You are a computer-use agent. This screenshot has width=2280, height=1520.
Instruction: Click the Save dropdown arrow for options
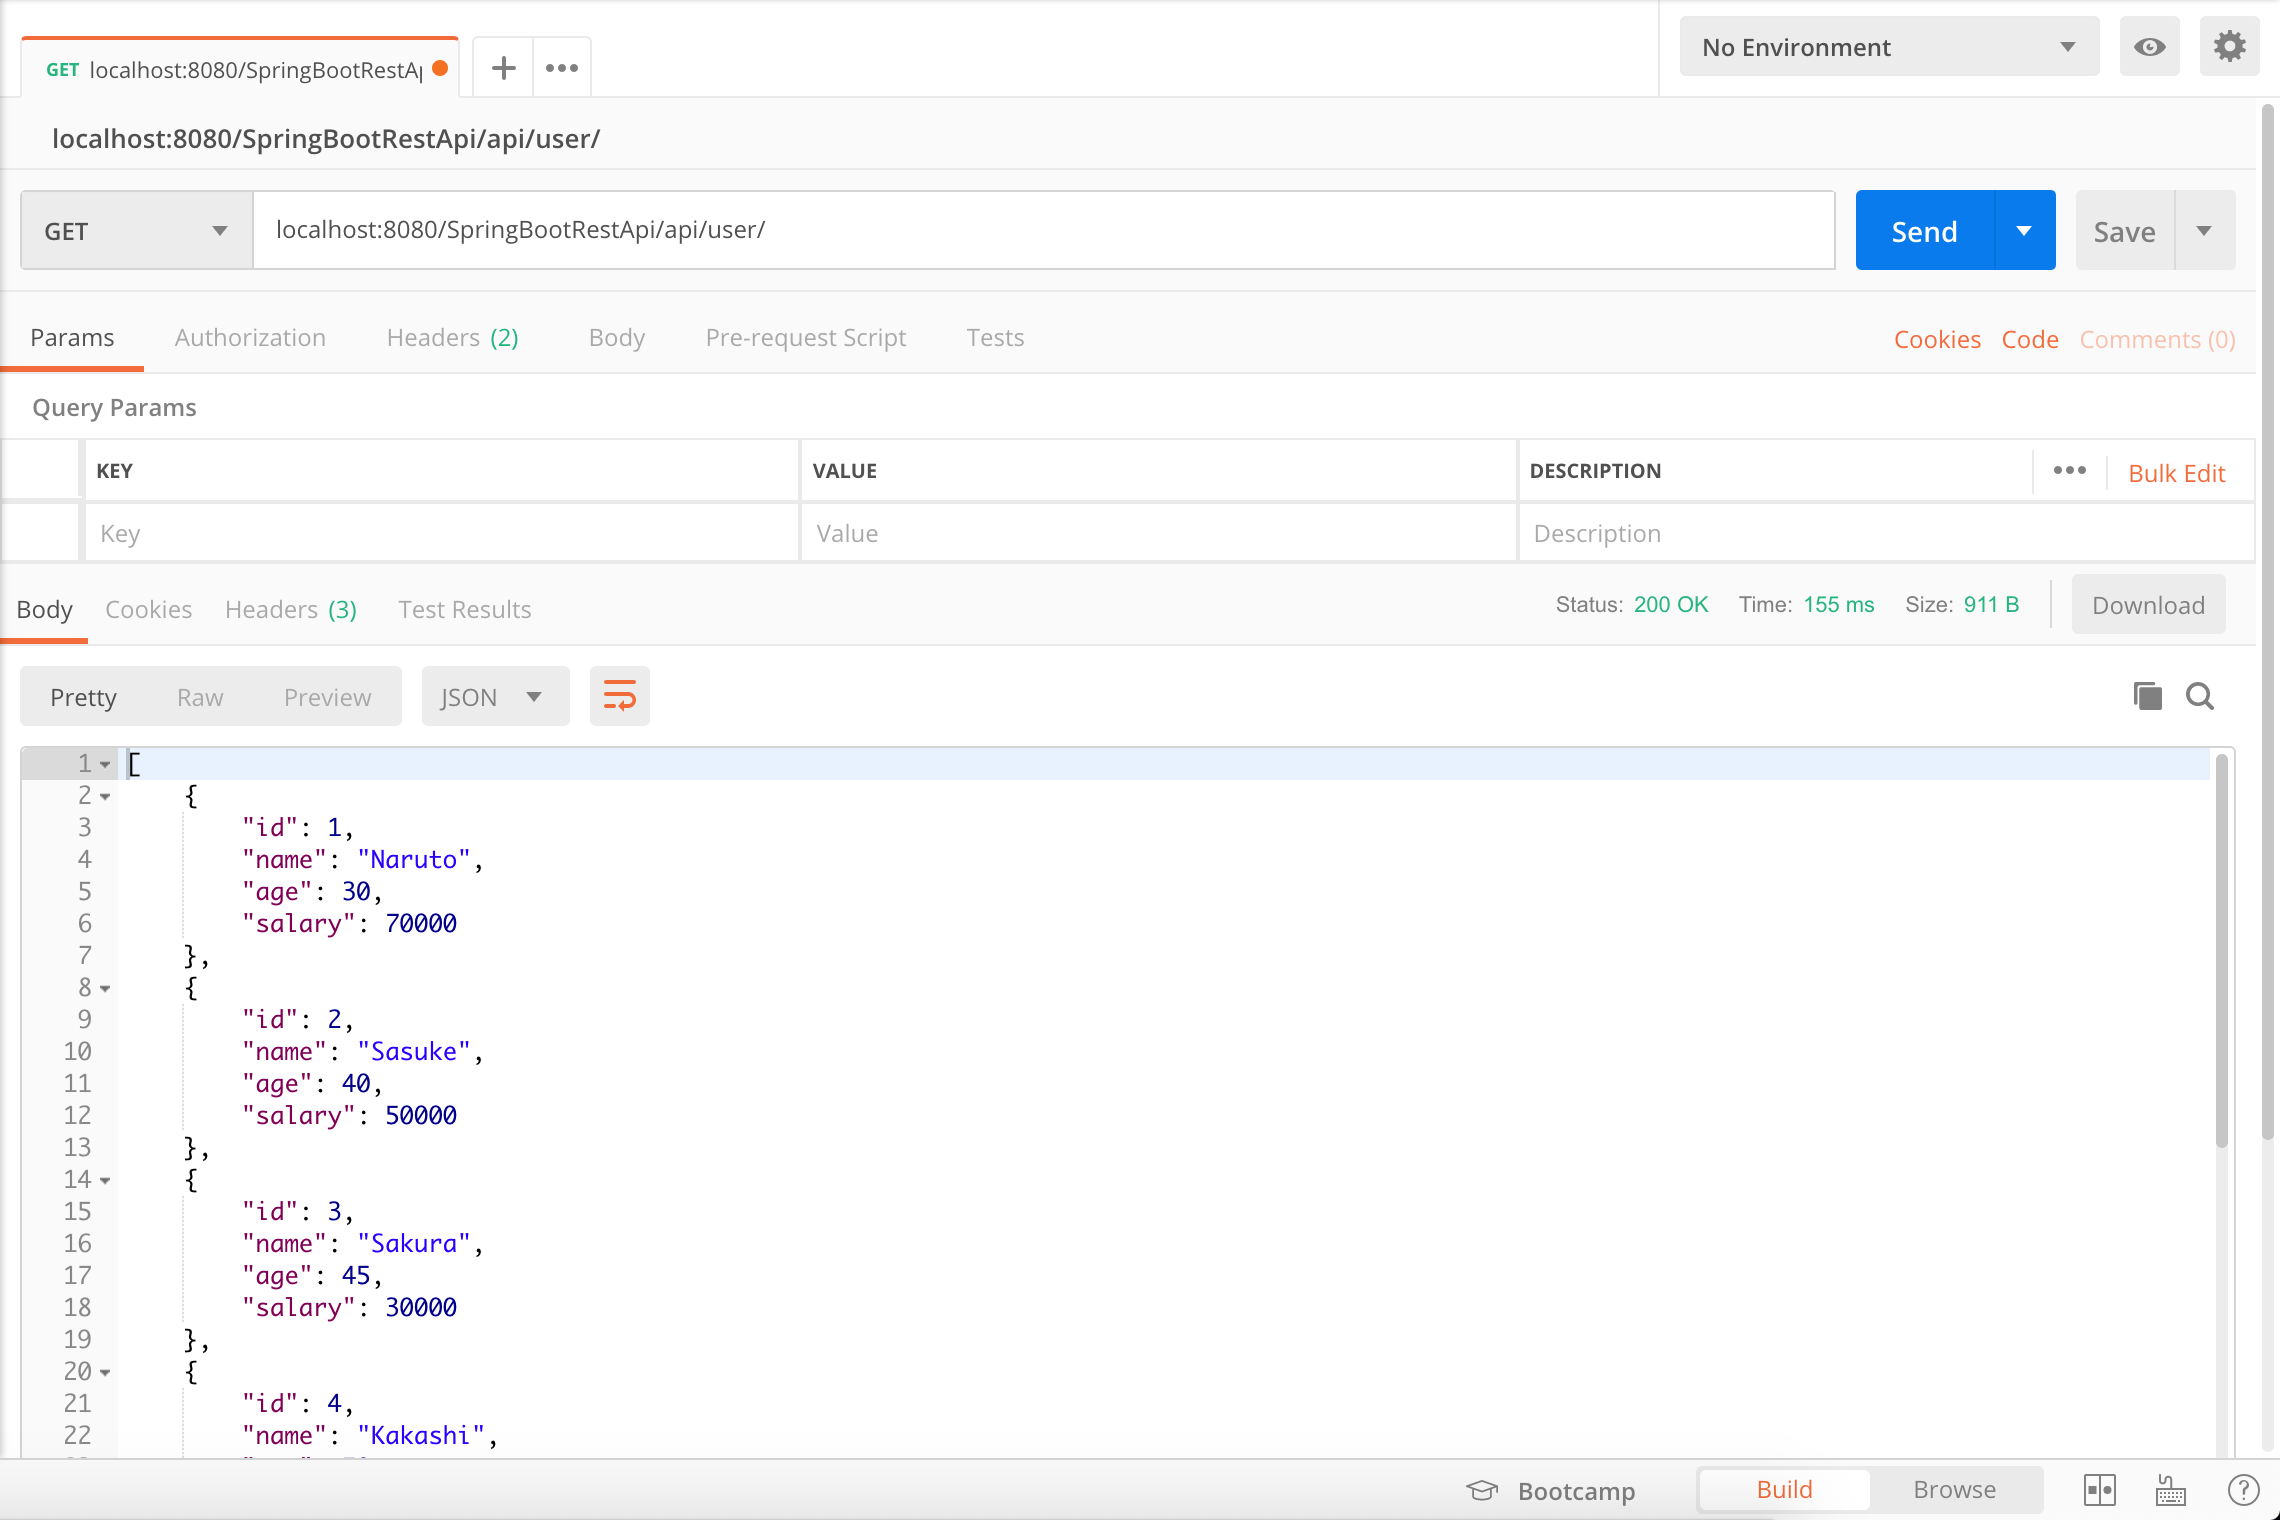click(x=2202, y=229)
